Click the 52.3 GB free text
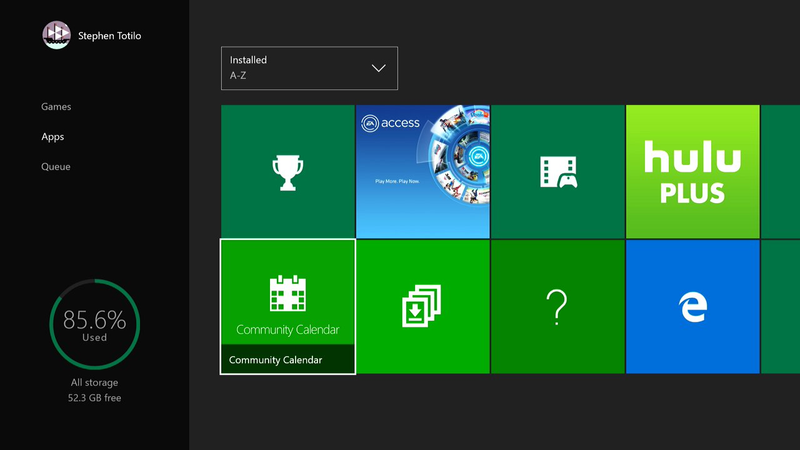The width and height of the screenshot is (800, 450). 95,398
